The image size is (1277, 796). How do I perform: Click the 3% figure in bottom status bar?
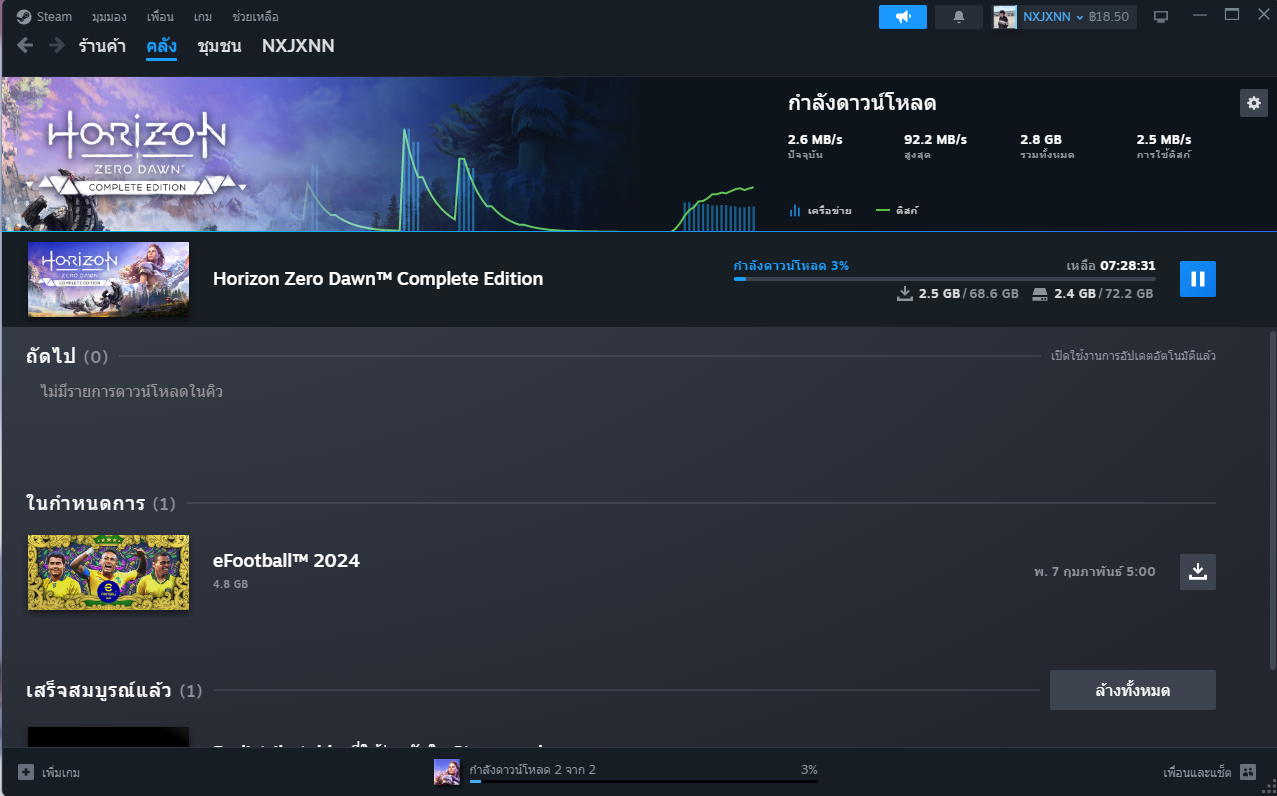[x=809, y=769]
